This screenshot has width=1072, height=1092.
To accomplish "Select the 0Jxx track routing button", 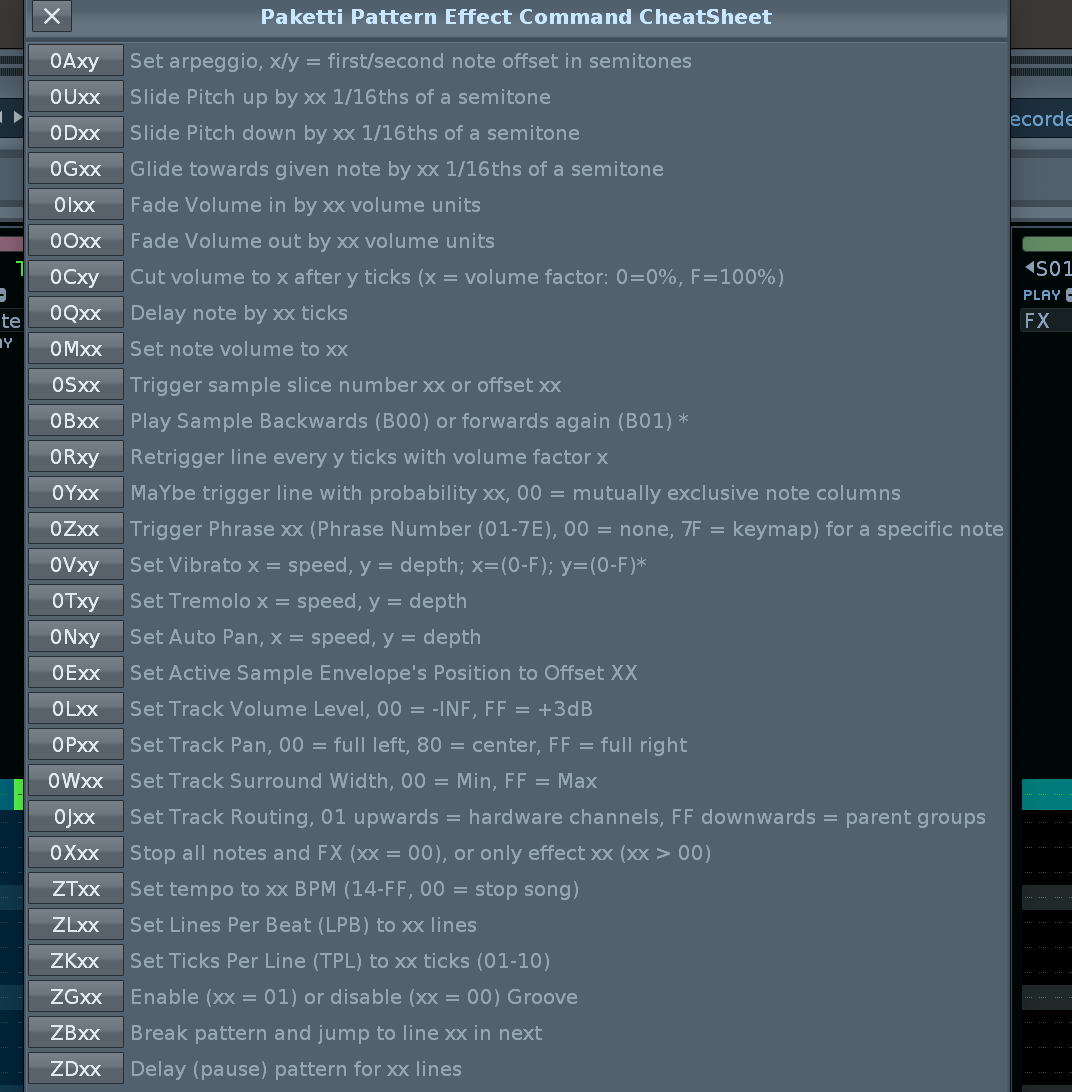I will (76, 817).
